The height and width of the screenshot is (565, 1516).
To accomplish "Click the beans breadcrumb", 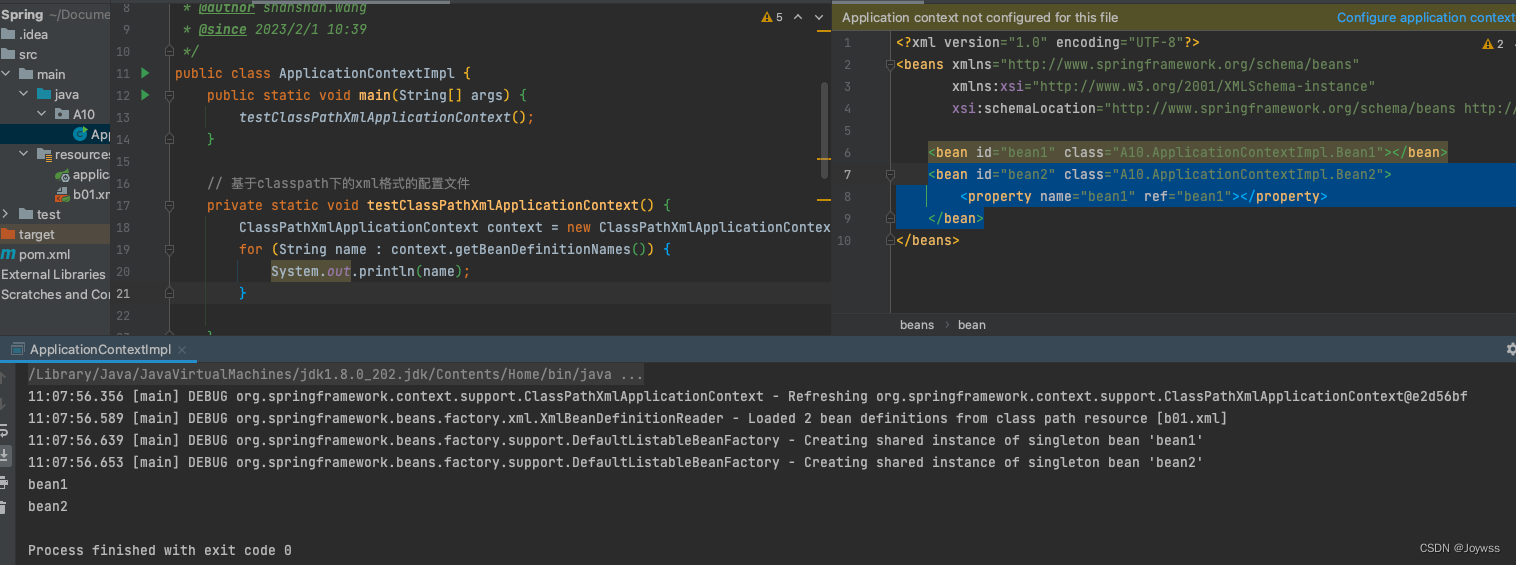I will click(x=917, y=324).
